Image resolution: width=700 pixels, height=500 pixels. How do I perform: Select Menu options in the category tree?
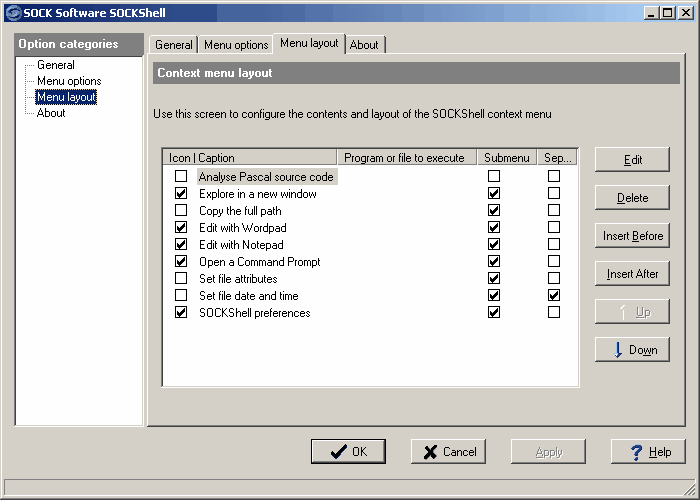click(69, 81)
